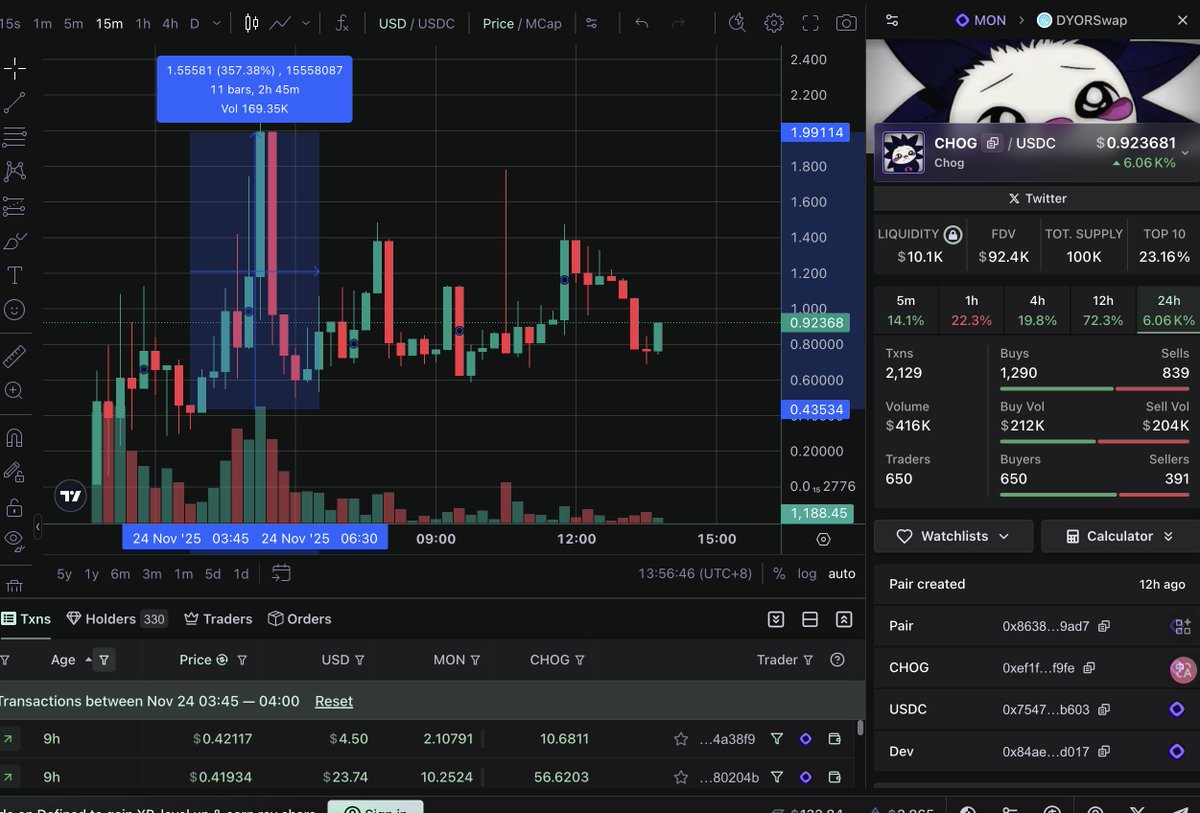Redo the last chart action
The image size is (1200, 813).
click(677, 23)
